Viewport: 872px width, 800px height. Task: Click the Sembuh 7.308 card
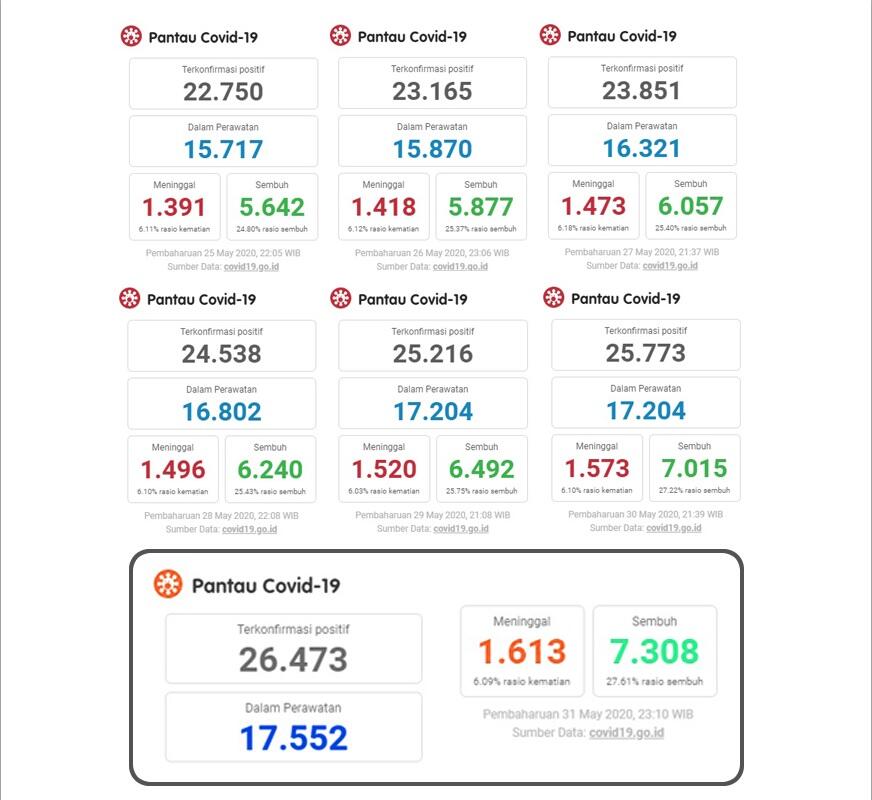pos(655,651)
